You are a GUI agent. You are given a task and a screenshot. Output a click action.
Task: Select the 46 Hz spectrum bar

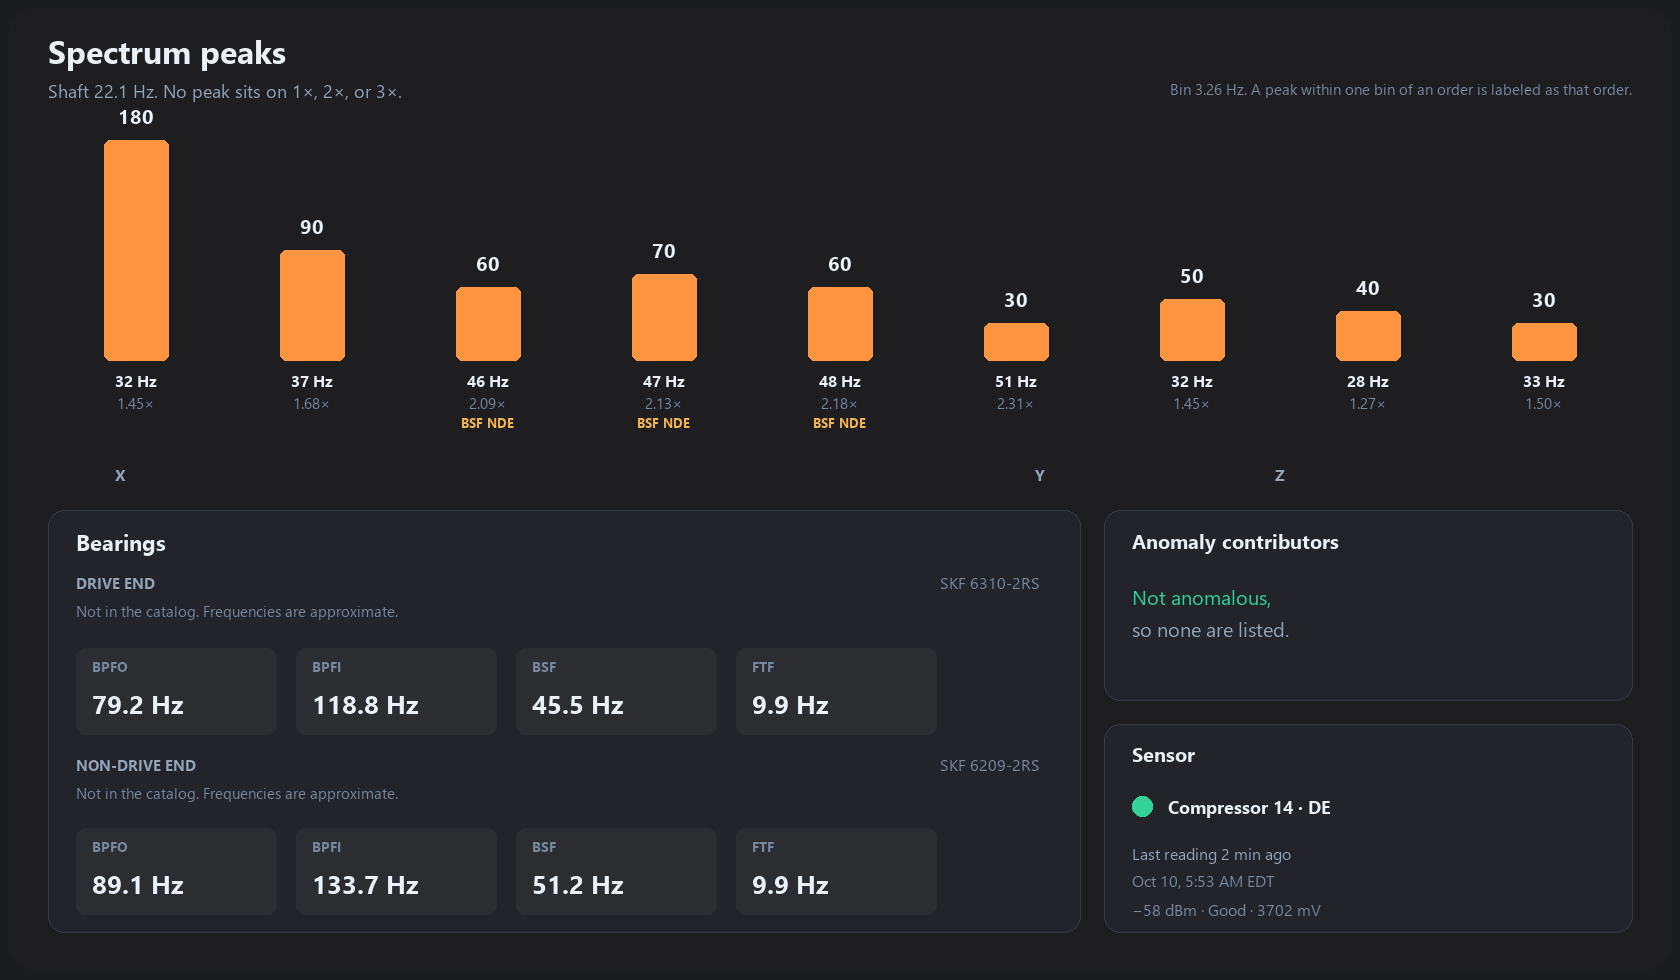coord(488,324)
